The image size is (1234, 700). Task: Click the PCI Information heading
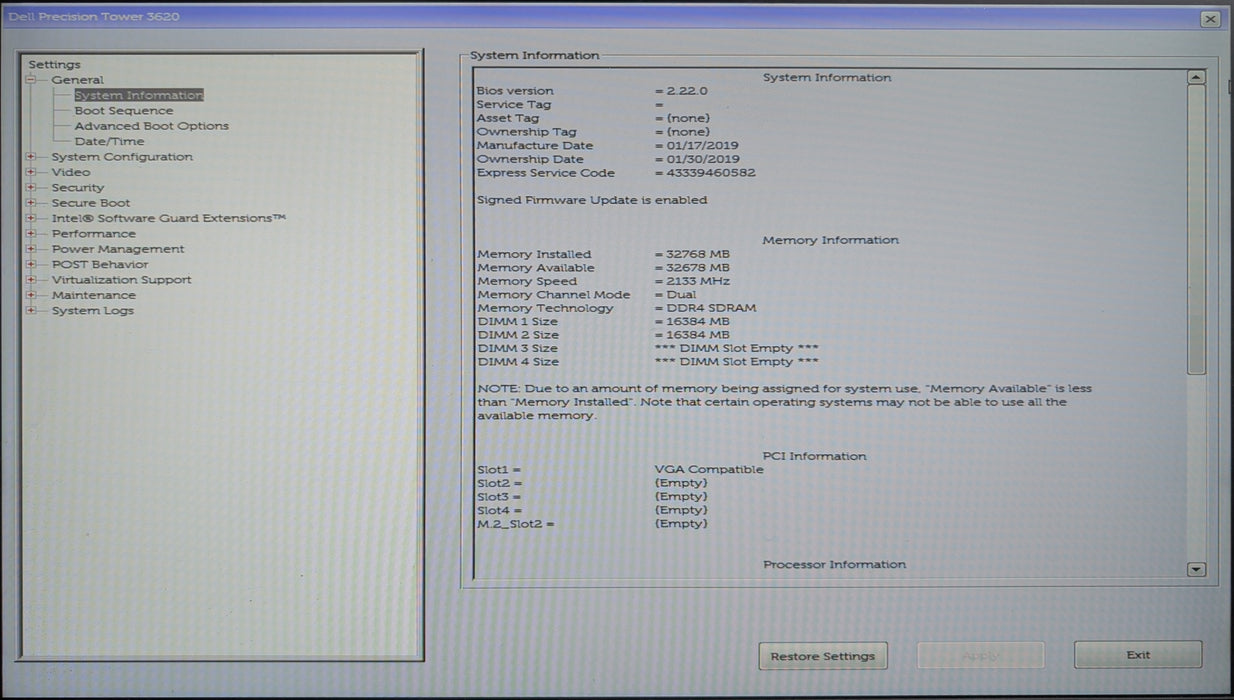(814, 456)
